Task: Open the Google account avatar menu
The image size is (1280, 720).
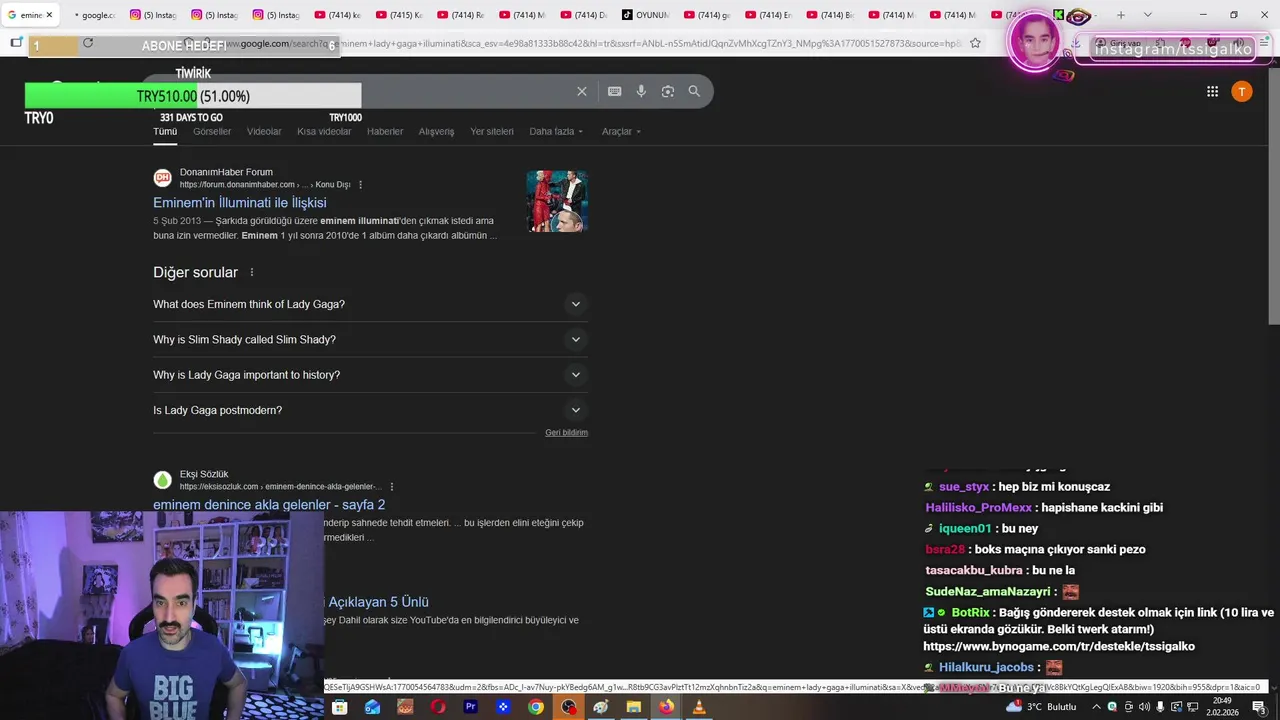Action: [1242, 91]
